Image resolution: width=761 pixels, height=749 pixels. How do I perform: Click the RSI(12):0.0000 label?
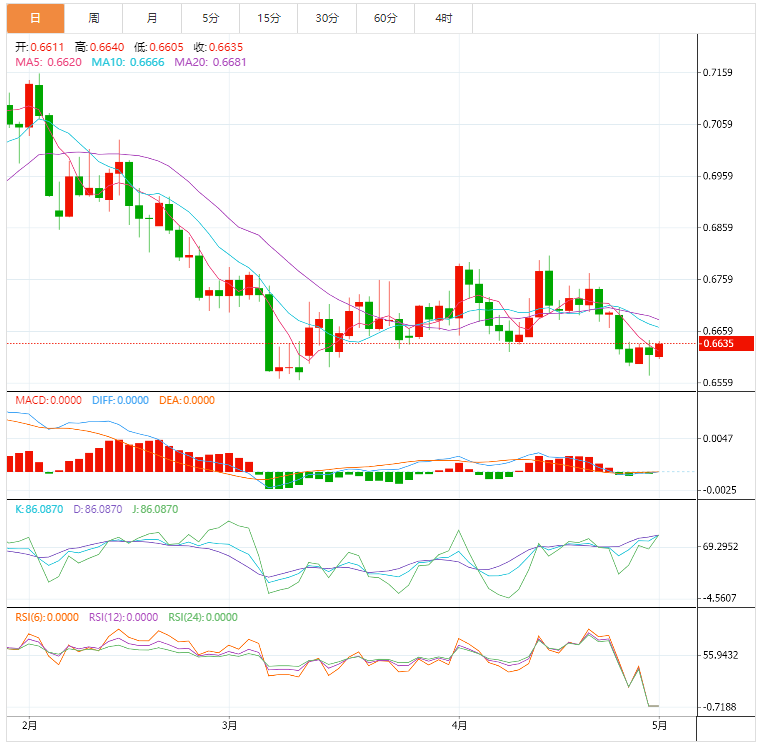[x=123, y=617]
